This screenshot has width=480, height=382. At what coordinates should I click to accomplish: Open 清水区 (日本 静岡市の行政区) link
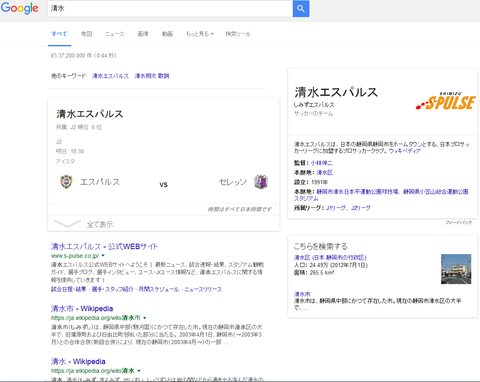click(x=330, y=257)
